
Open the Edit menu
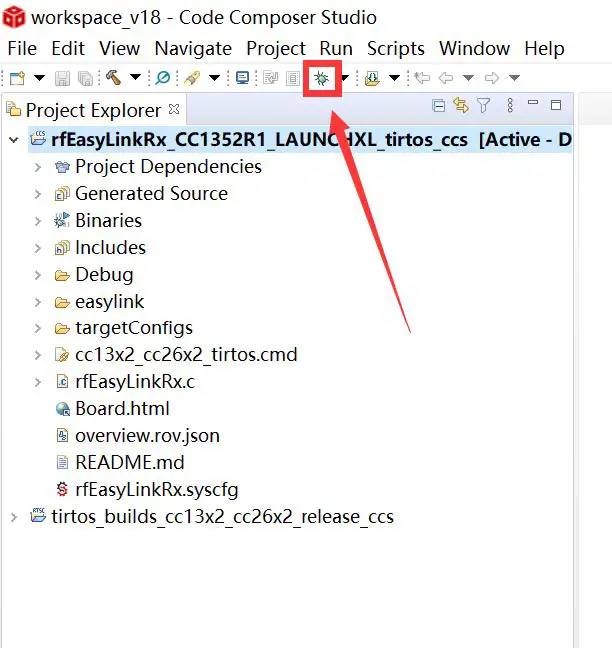click(68, 49)
